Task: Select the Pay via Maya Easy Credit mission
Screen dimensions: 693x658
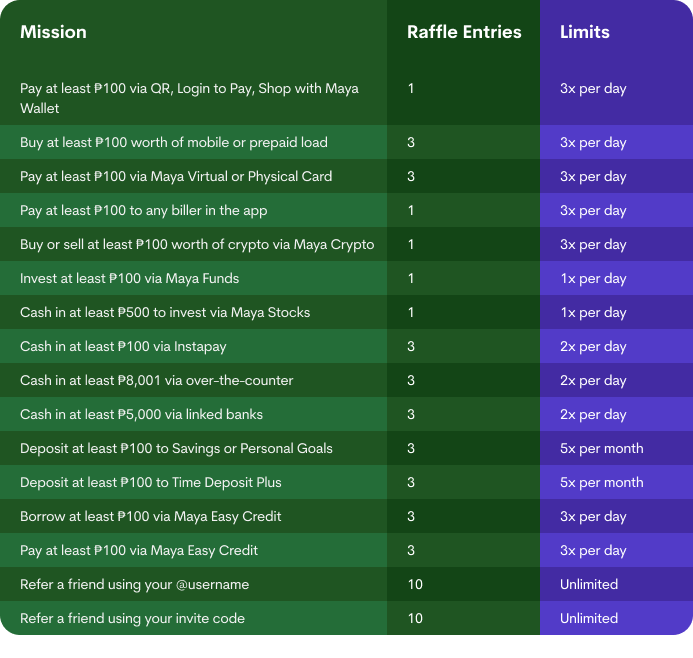Action: click(x=139, y=551)
